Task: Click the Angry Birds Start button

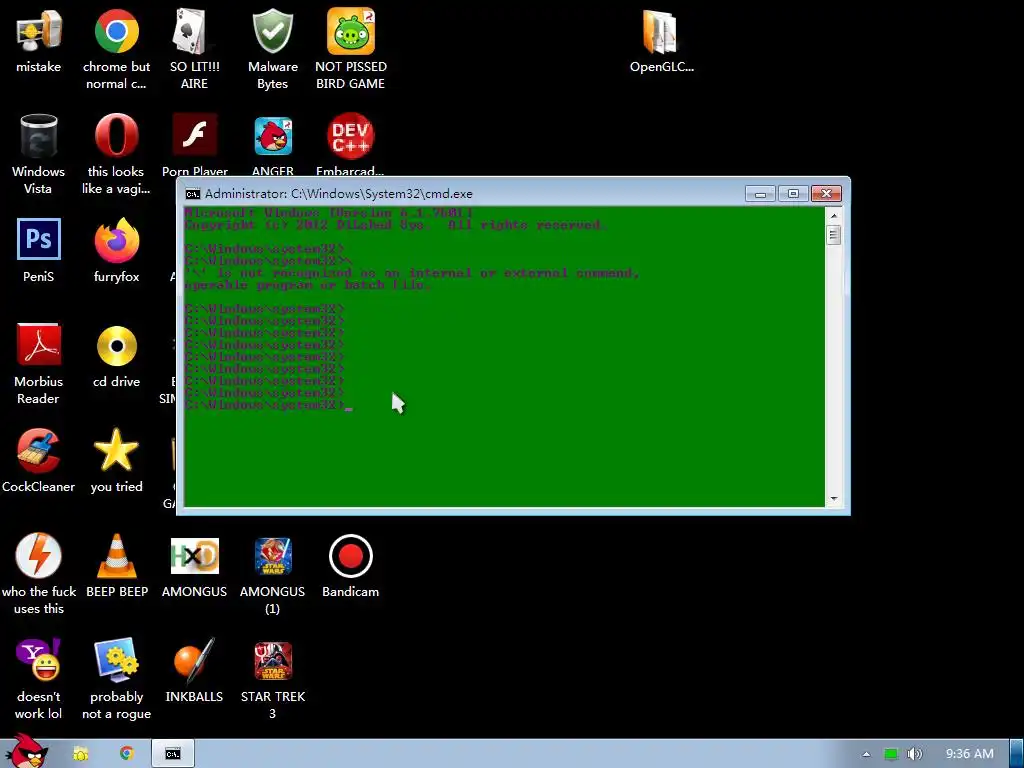Action: click(26, 751)
